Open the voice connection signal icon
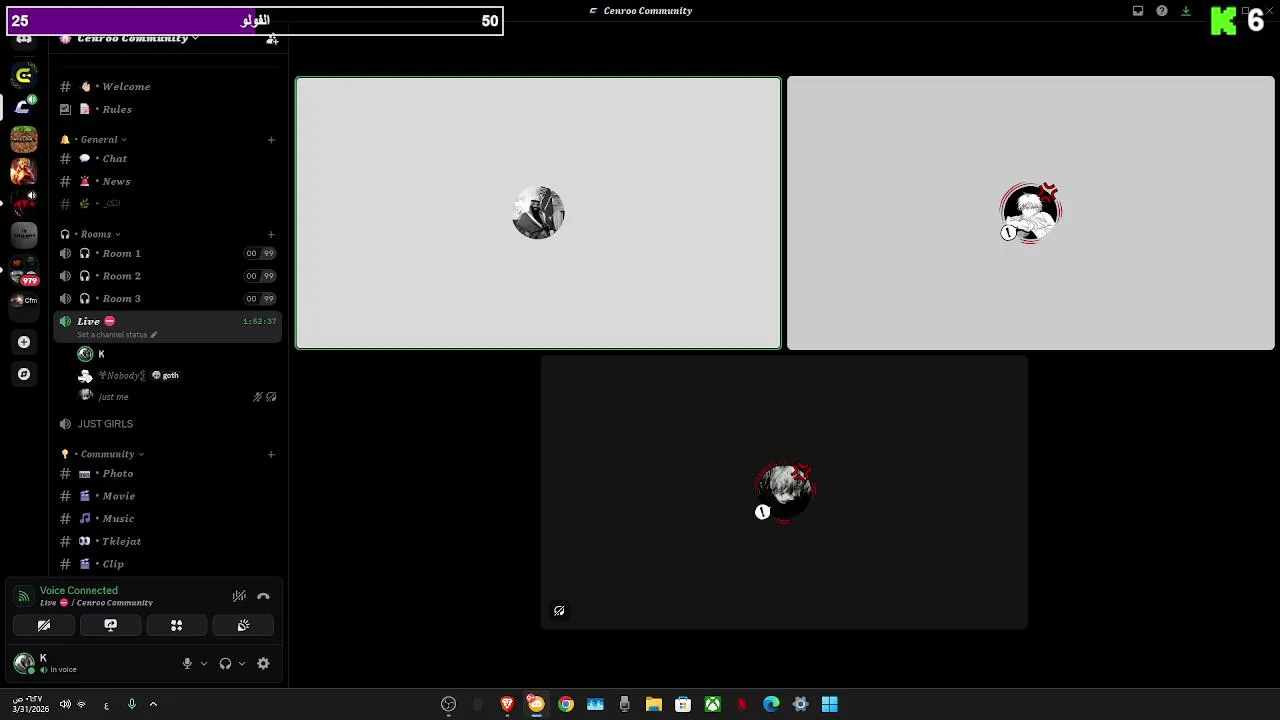 24,596
